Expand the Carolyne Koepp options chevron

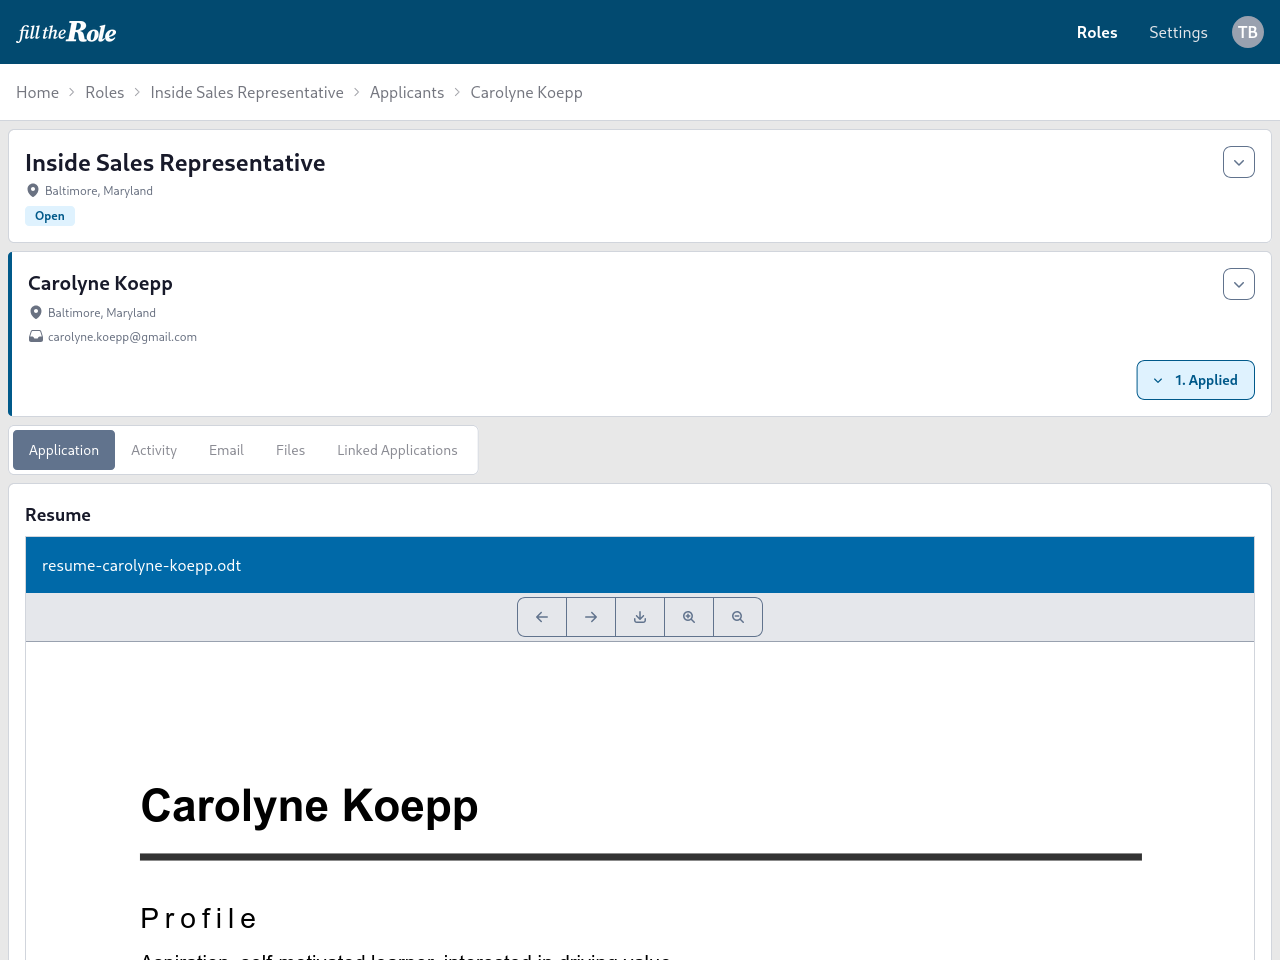coord(1238,283)
